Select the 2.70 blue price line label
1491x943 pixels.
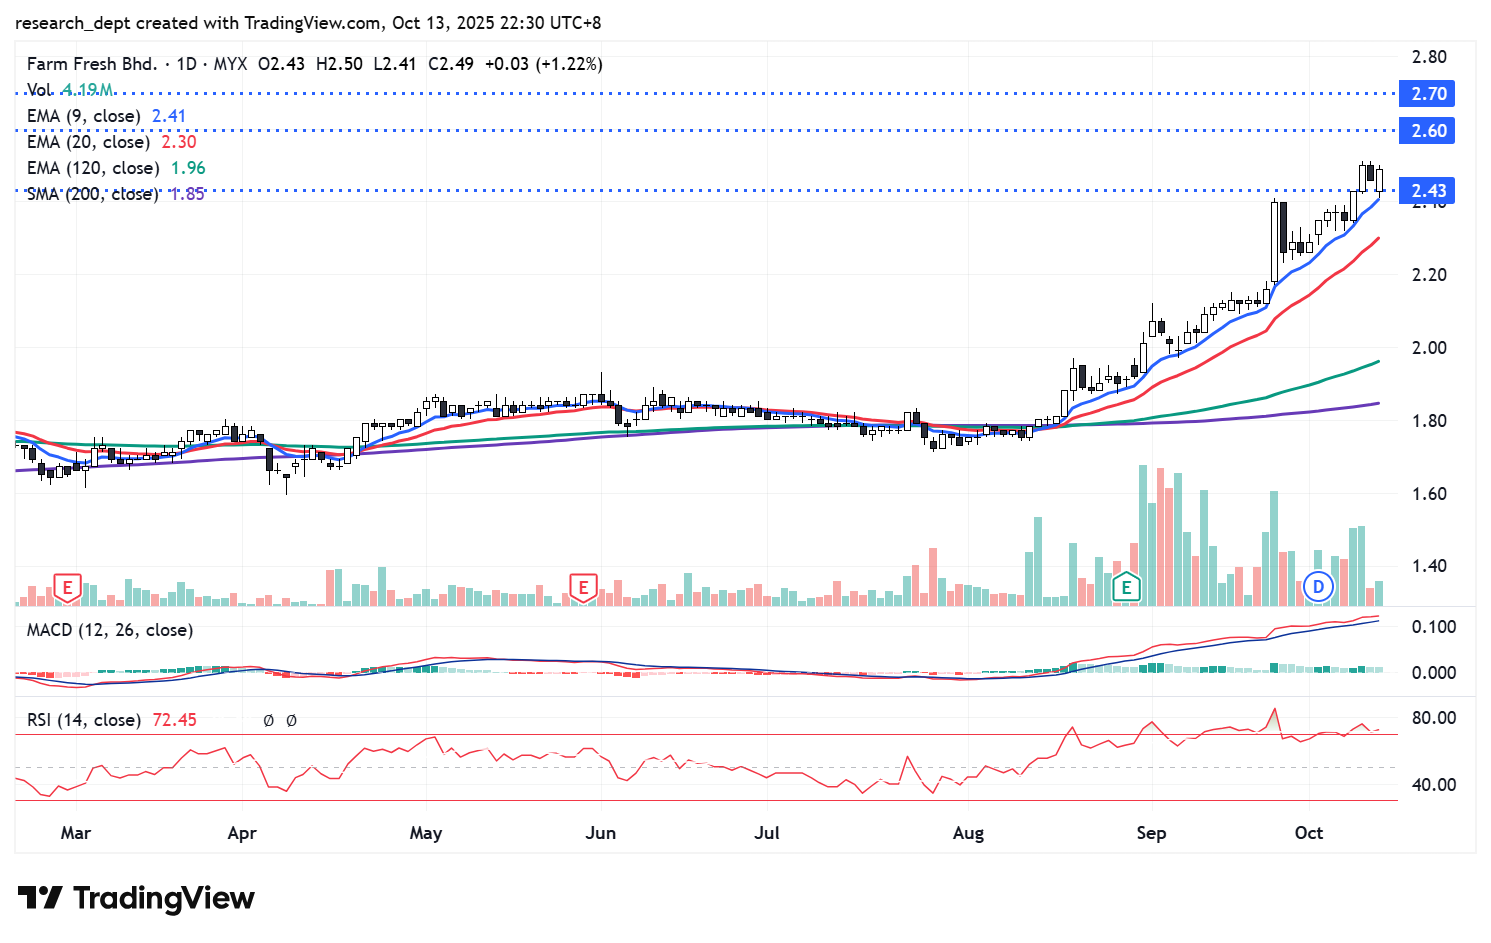(1428, 94)
